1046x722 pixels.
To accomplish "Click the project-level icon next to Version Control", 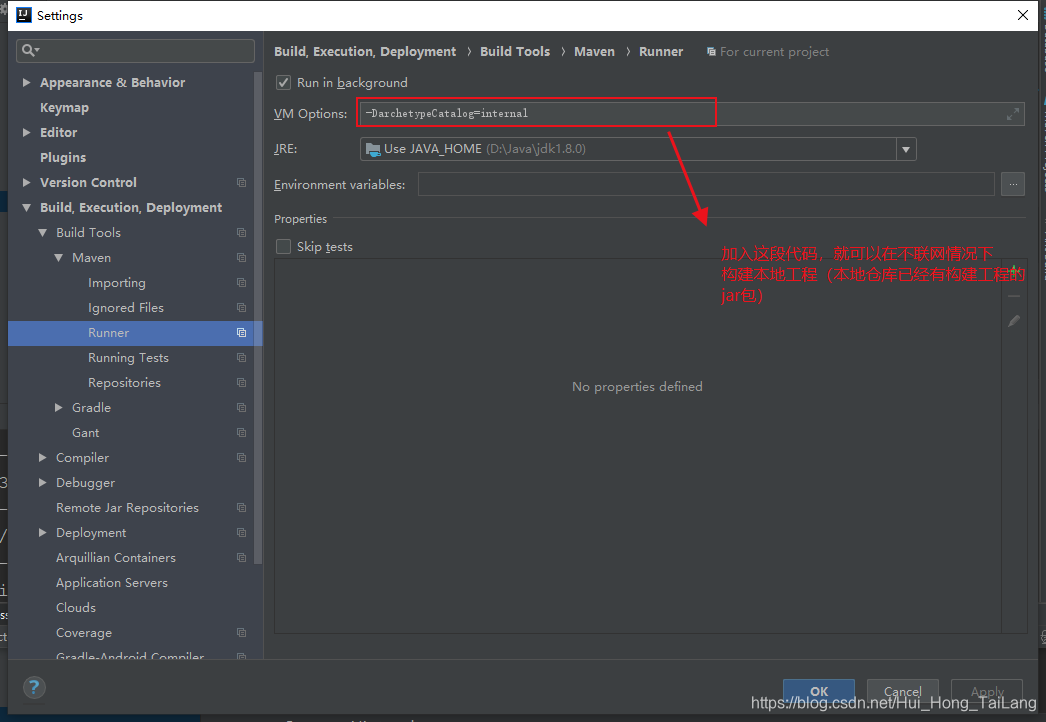I will [241, 182].
